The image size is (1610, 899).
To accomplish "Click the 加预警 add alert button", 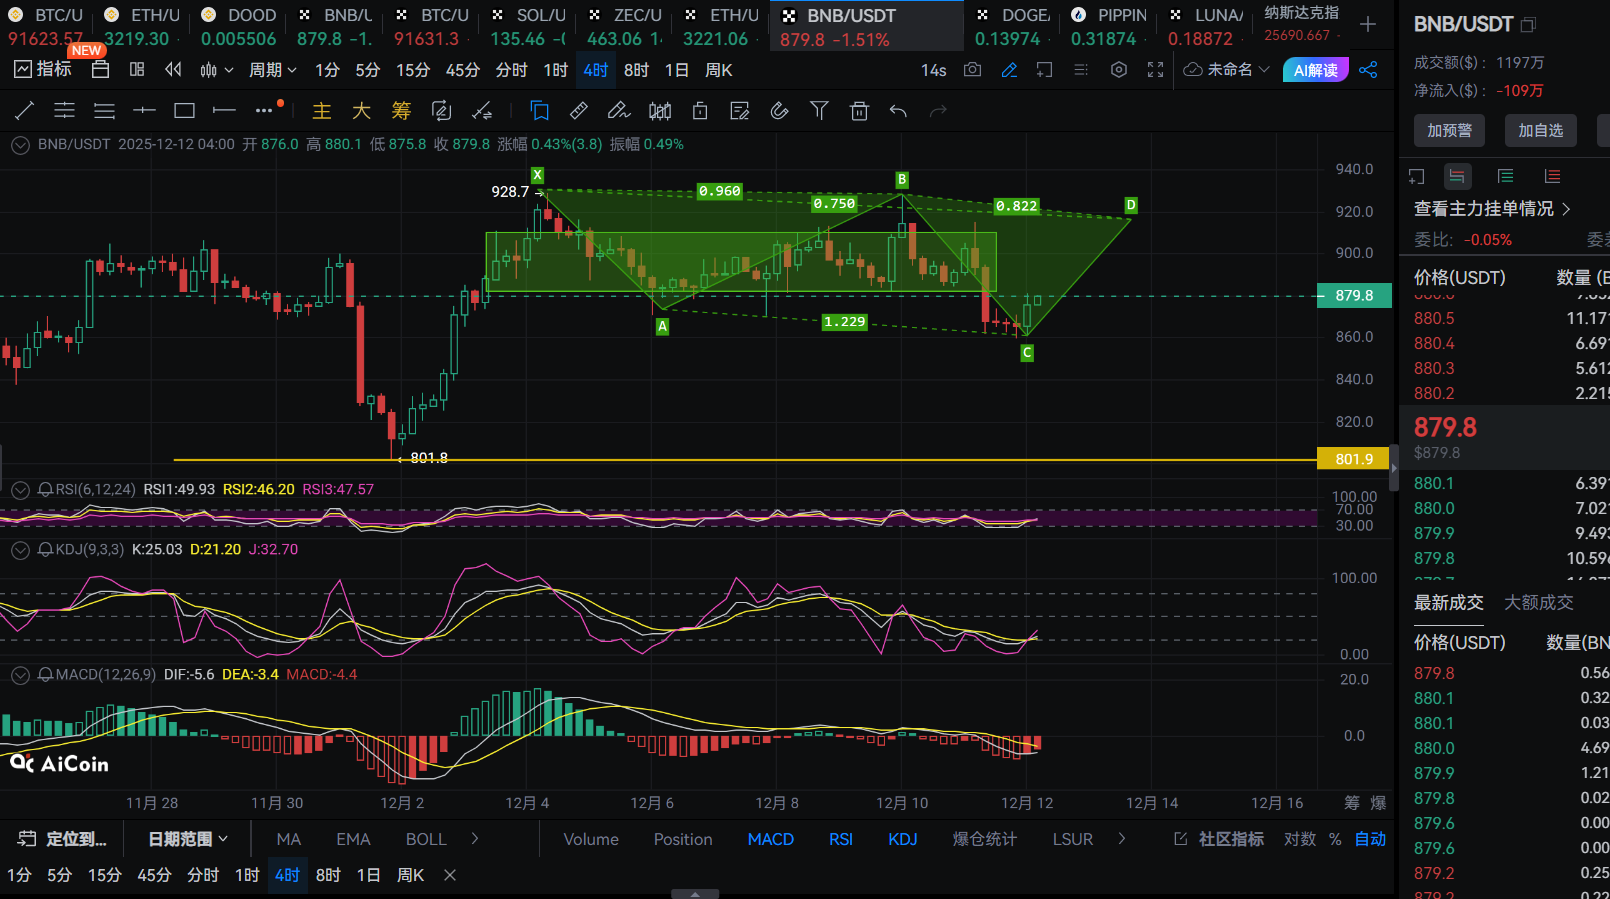I will pos(1449,131).
